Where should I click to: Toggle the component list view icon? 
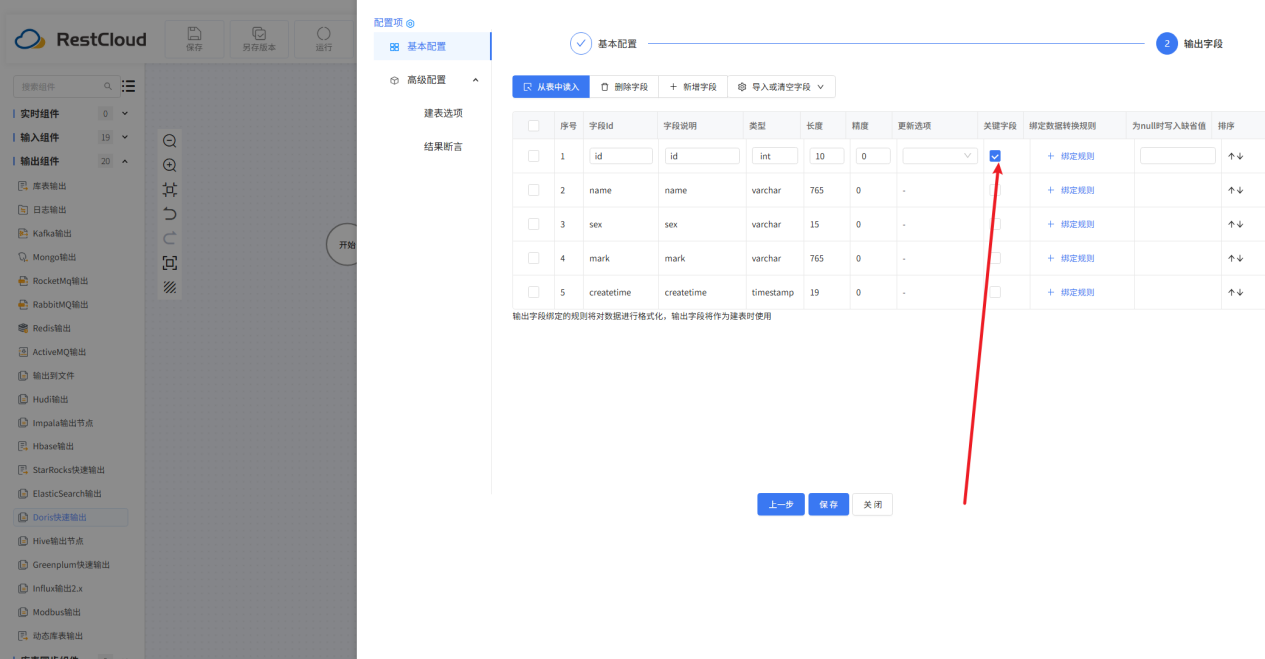coord(128,87)
